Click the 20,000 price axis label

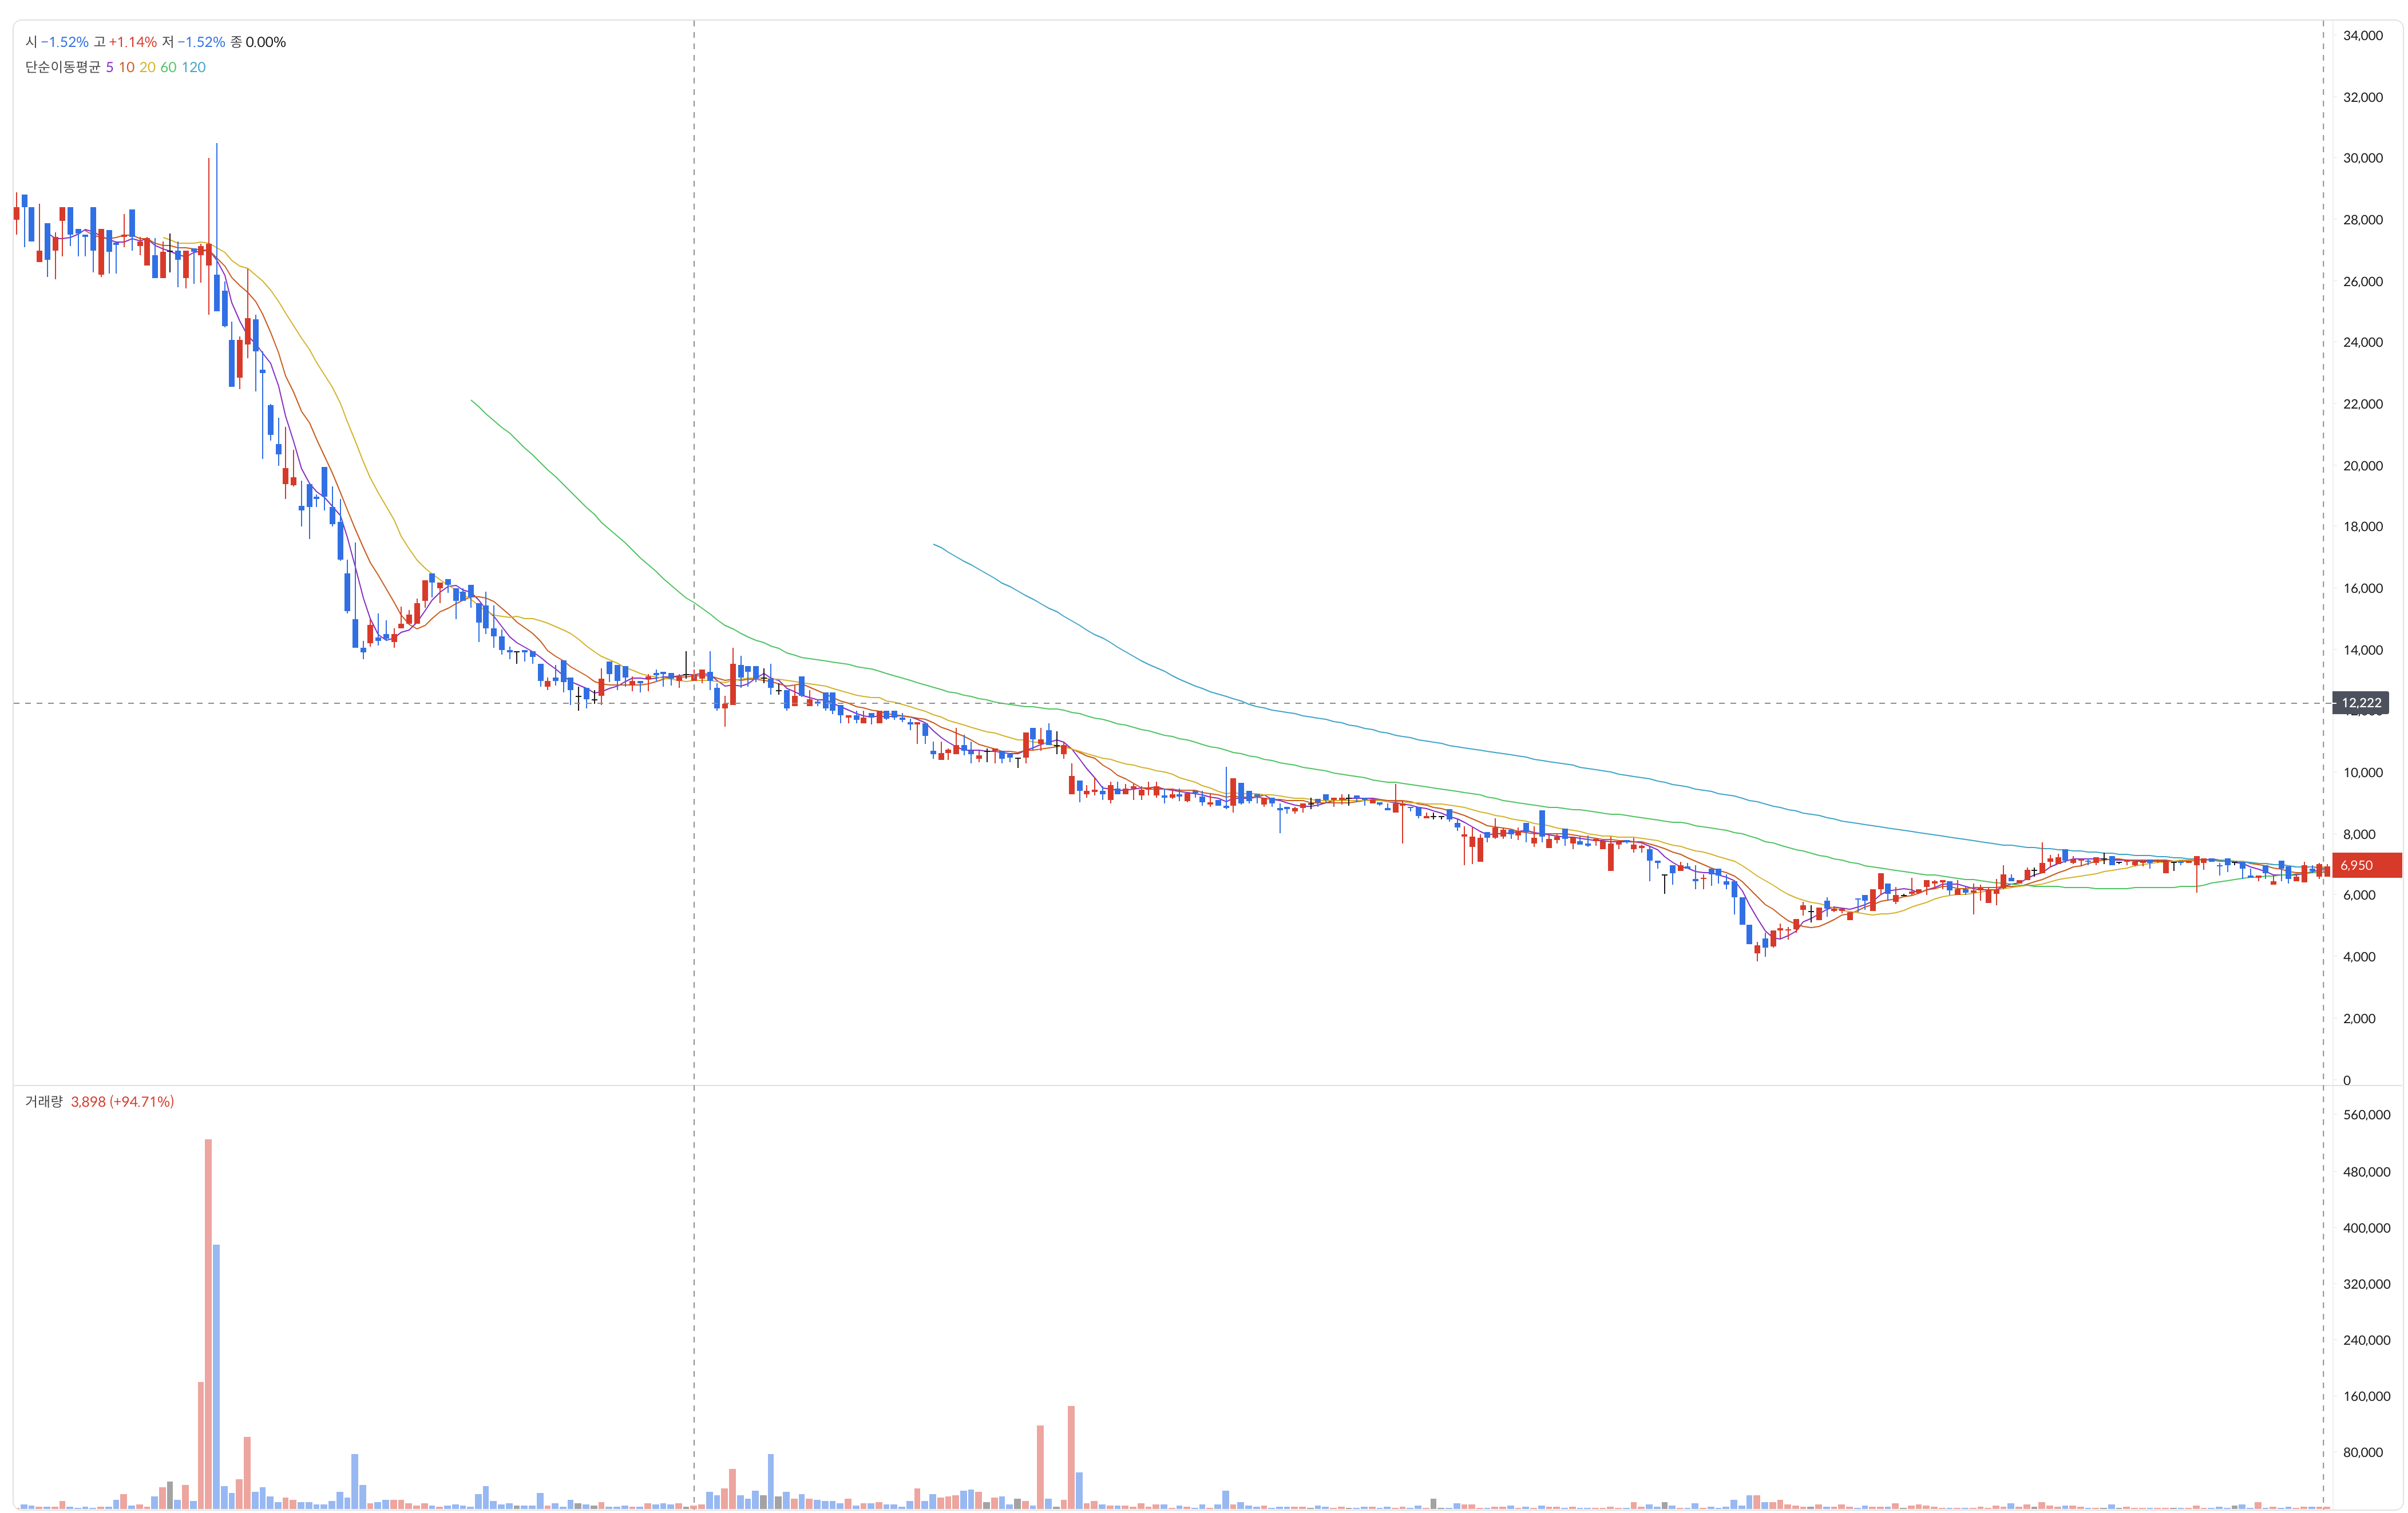coord(2362,465)
